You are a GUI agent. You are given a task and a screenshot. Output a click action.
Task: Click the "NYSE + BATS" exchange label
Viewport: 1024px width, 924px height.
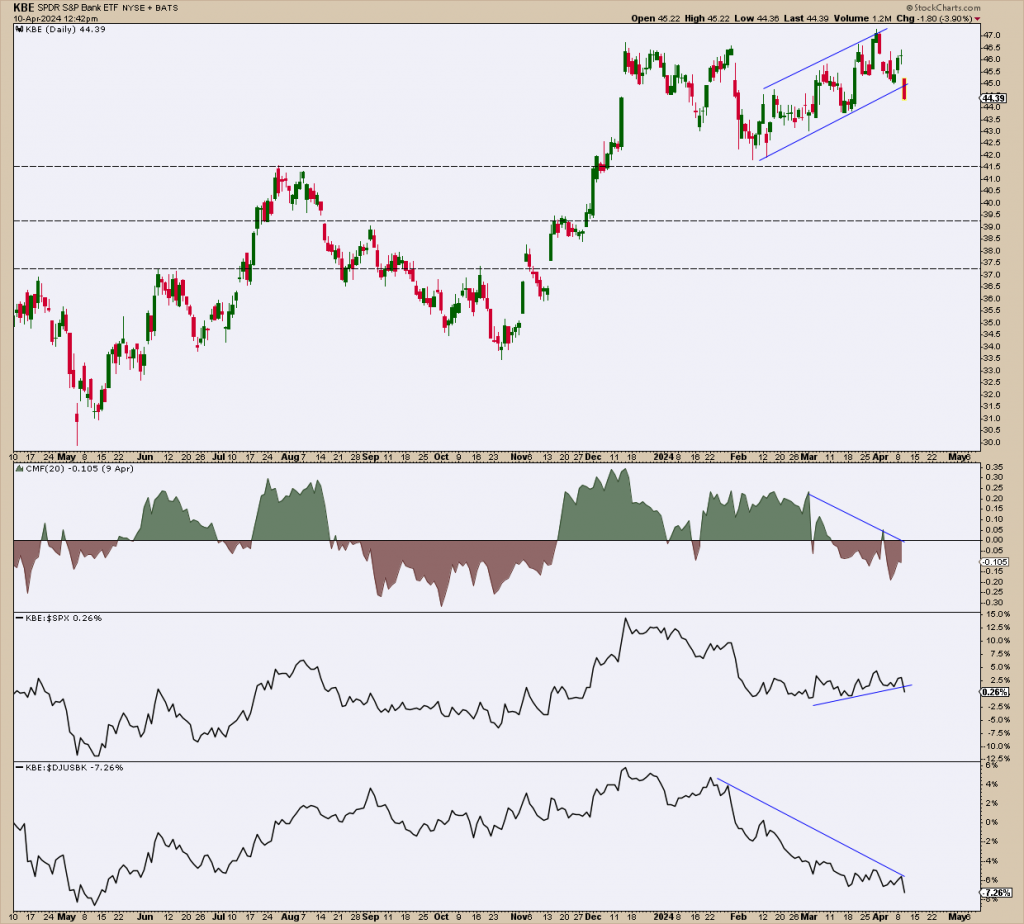[150, 8]
